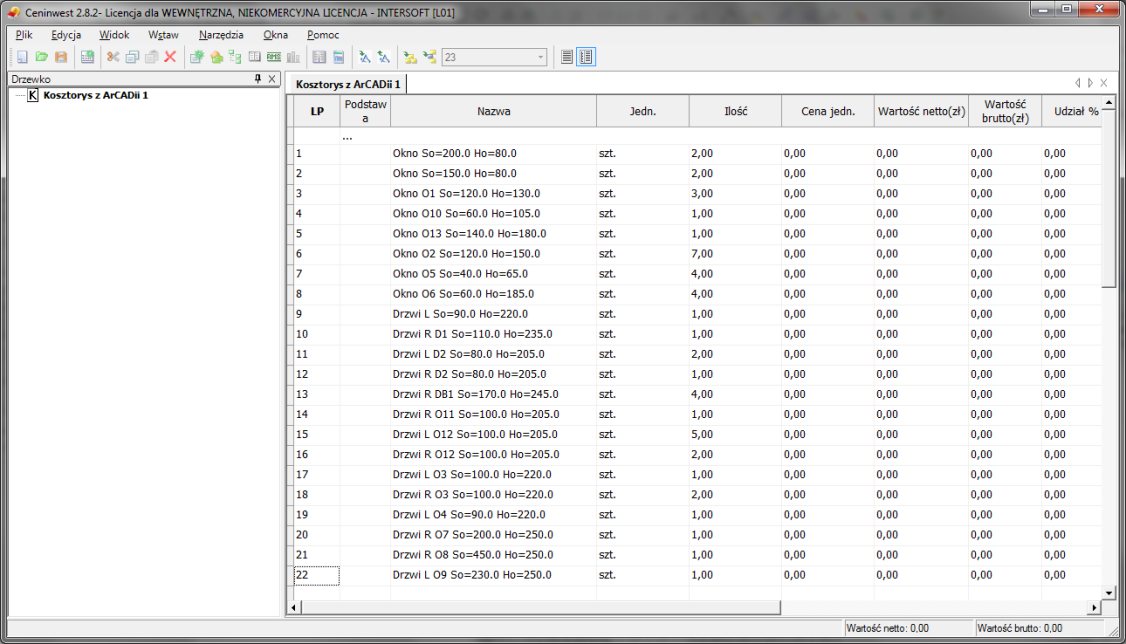Toggle the detailed list view icon
This screenshot has width=1126, height=644.
(586, 57)
